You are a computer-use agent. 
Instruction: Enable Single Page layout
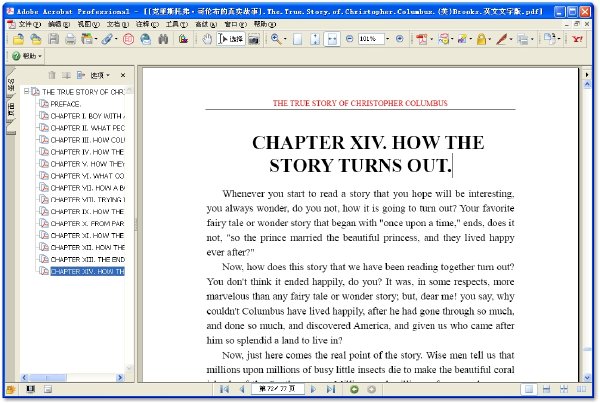(x=529, y=389)
